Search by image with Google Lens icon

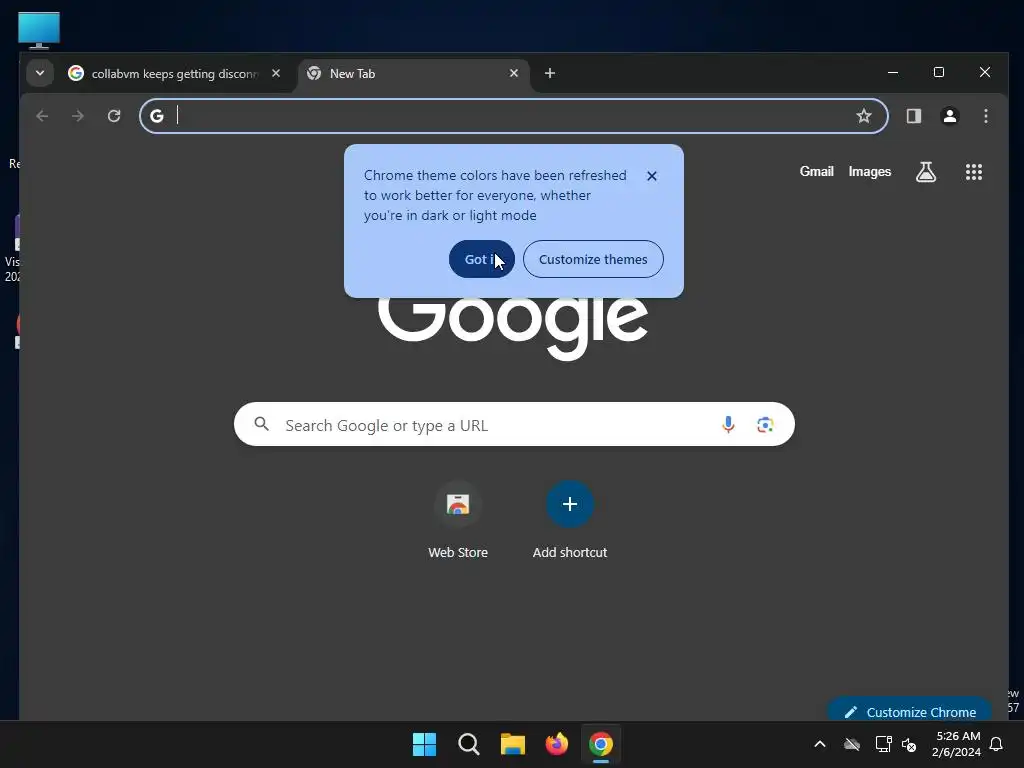(765, 424)
